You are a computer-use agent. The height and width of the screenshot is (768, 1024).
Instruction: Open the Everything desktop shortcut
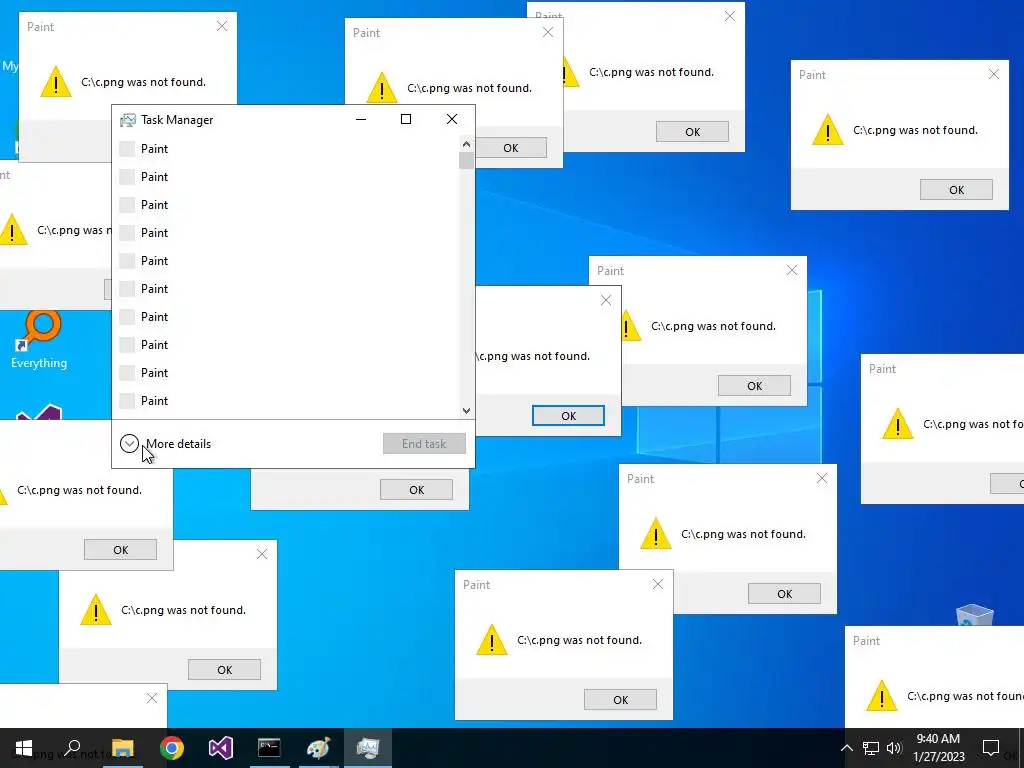pos(39,341)
